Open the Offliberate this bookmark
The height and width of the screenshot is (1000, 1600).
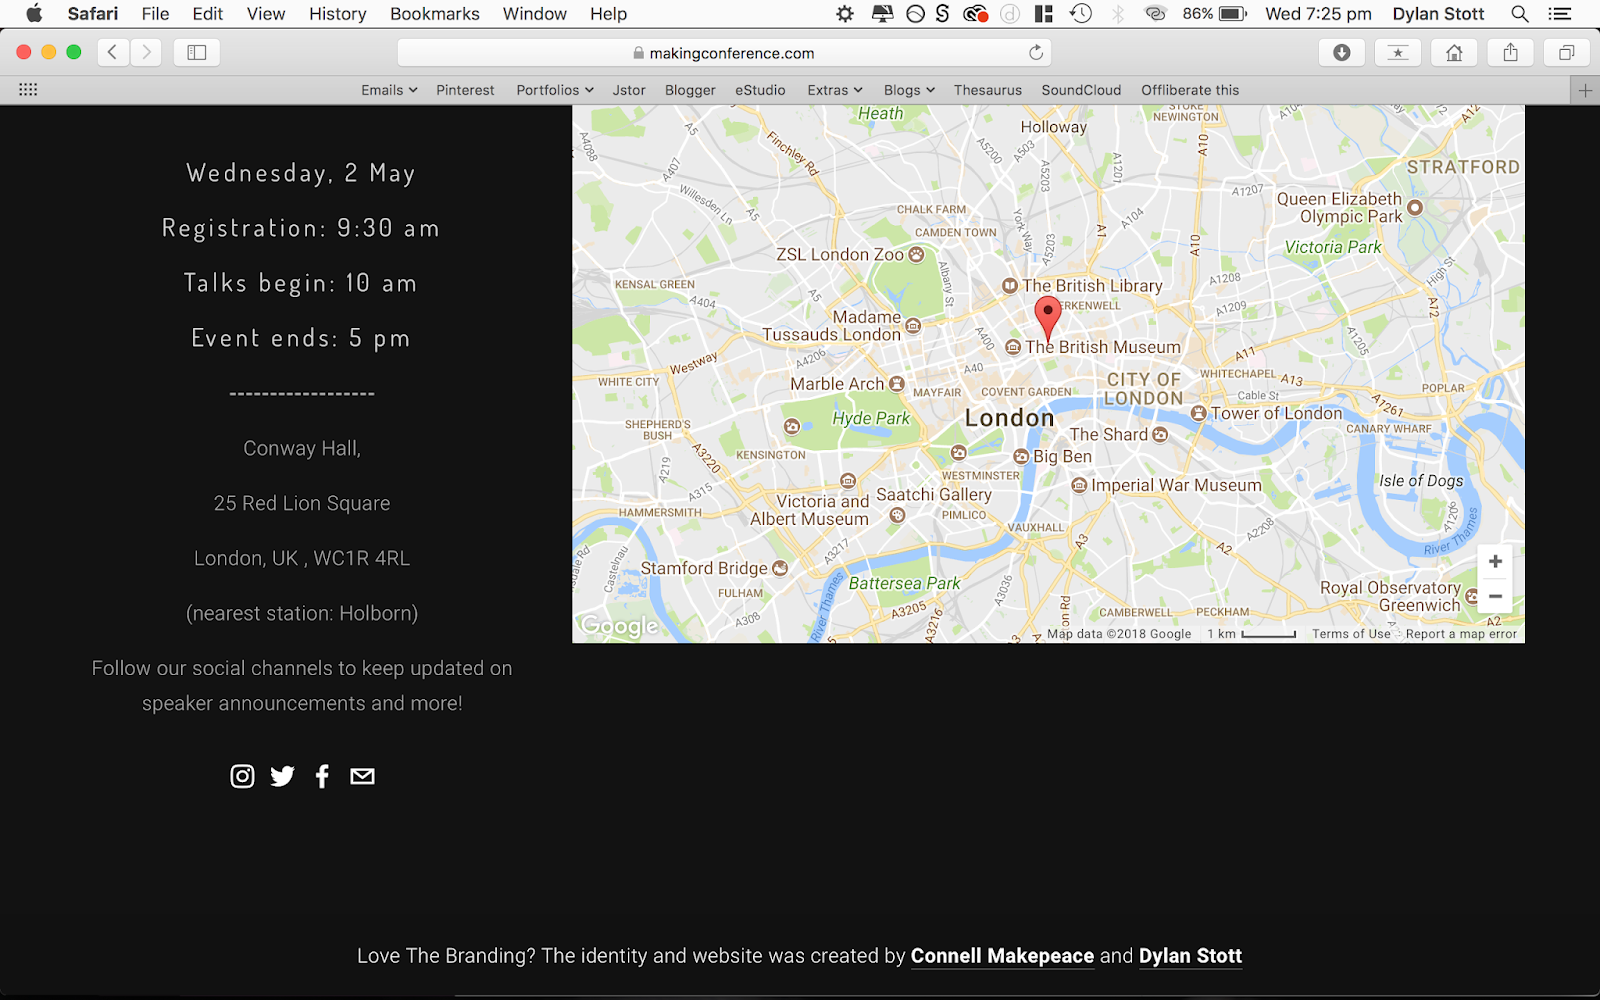pos(1190,90)
